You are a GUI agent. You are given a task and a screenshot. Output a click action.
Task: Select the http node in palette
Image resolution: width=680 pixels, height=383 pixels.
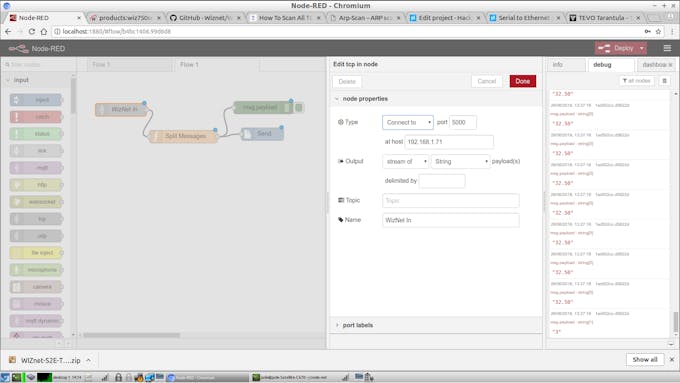(36, 185)
